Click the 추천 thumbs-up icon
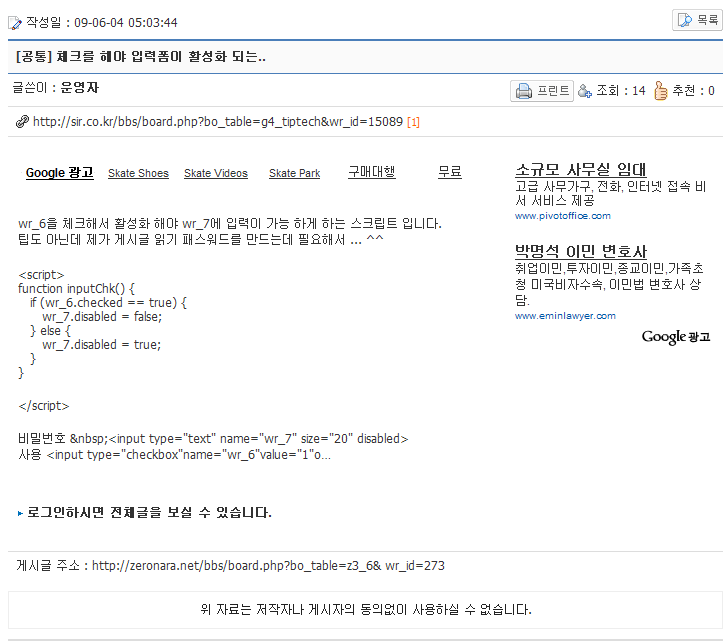This screenshot has width=725, height=643. click(660, 91)
